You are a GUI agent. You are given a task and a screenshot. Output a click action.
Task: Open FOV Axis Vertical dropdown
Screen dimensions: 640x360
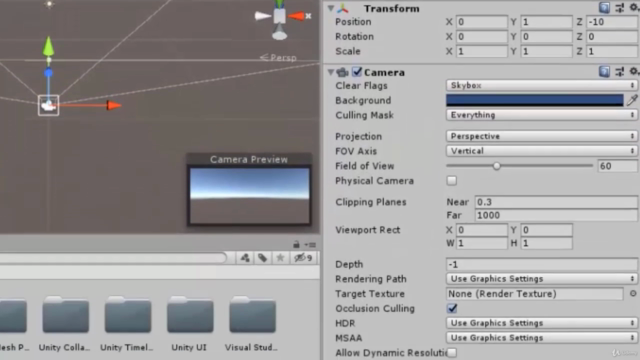(x=542, y=151)
